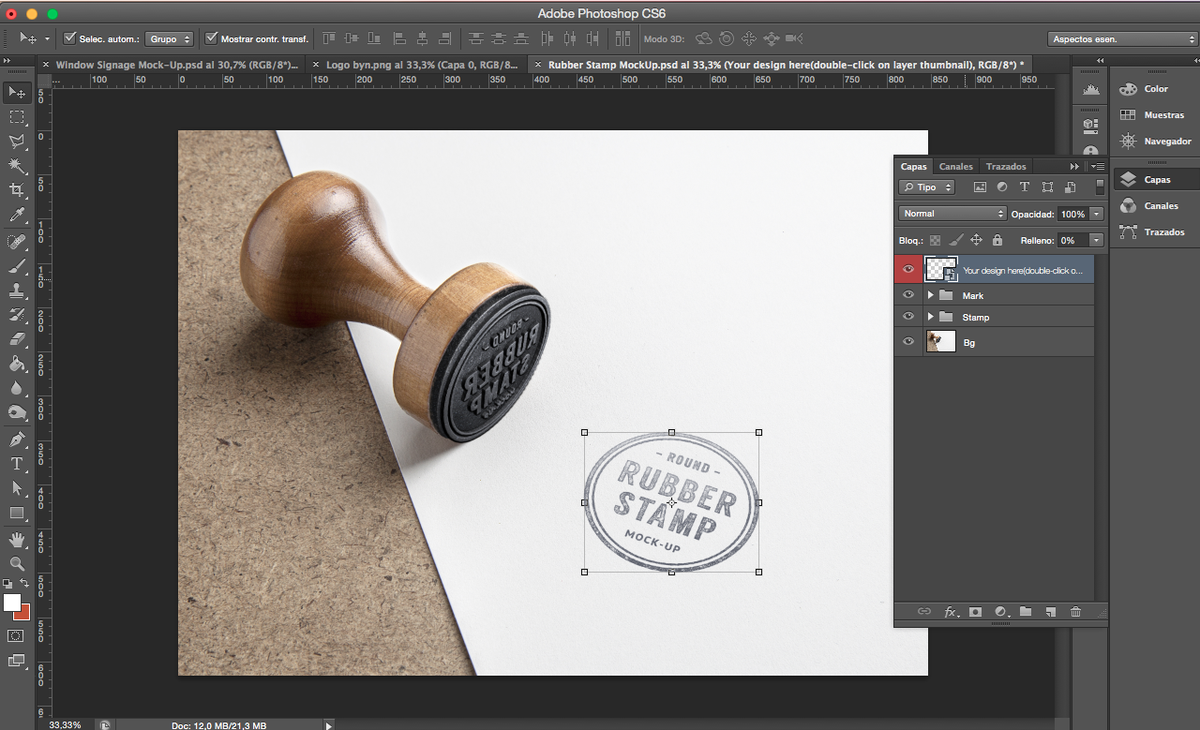
Task: Switch to the Canales tab
Action: pos(956,167)
